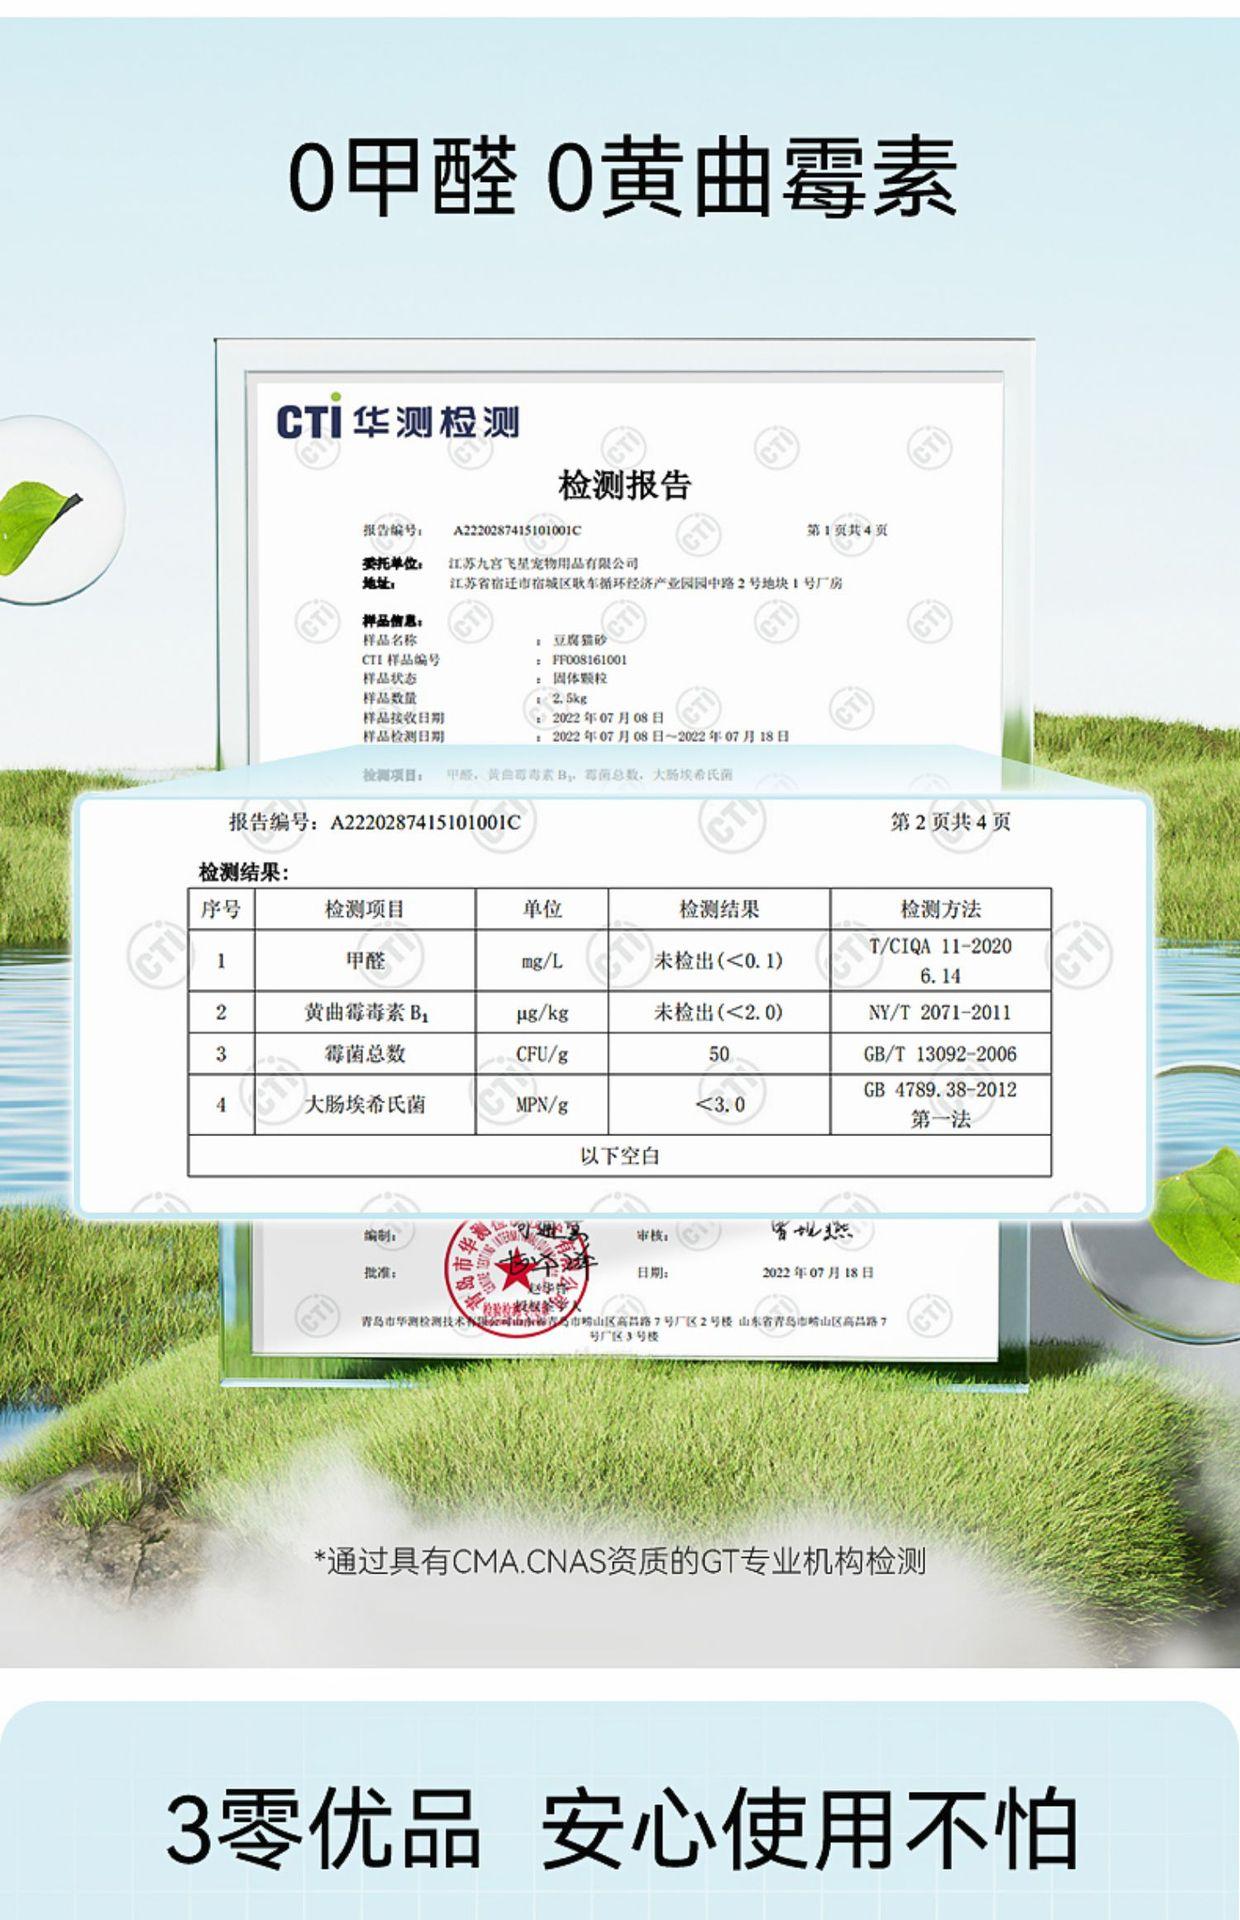Click the 未检出(<0.1) result cell
This screenshot has width=1240, height=1920.
(x=719, y=961)
